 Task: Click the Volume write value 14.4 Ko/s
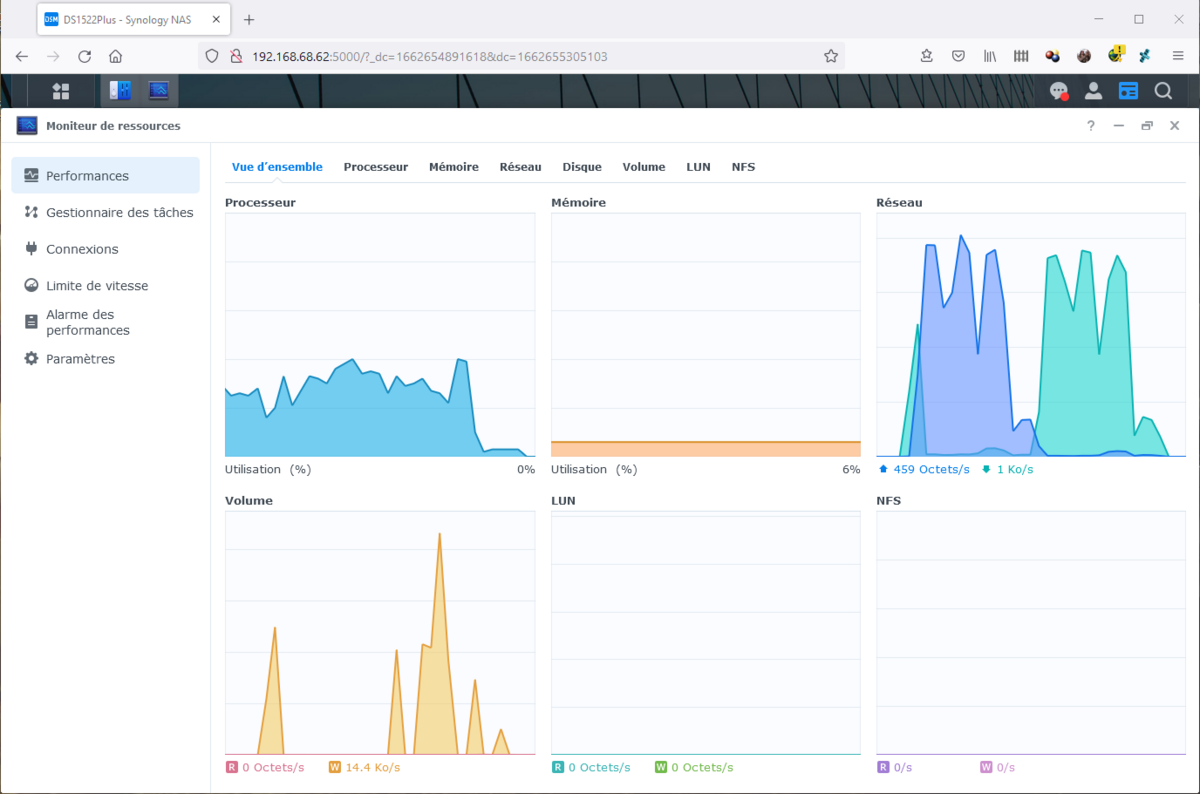click(372, 767)
